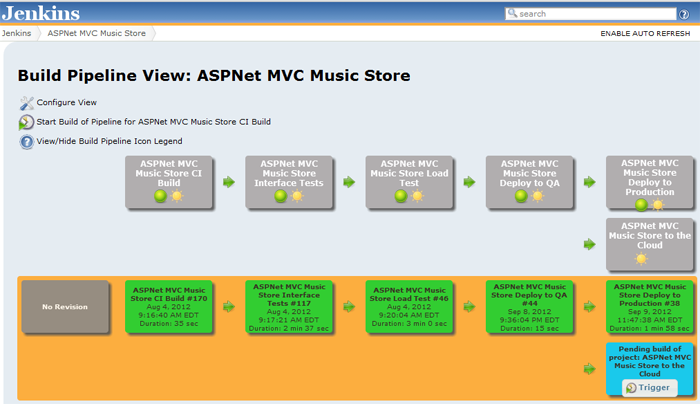Toggle View/Hide Build Pipeline Icon Legend
Image resolution: width=700 pixels, height=404 pixels.
click(x=109, y=141)
